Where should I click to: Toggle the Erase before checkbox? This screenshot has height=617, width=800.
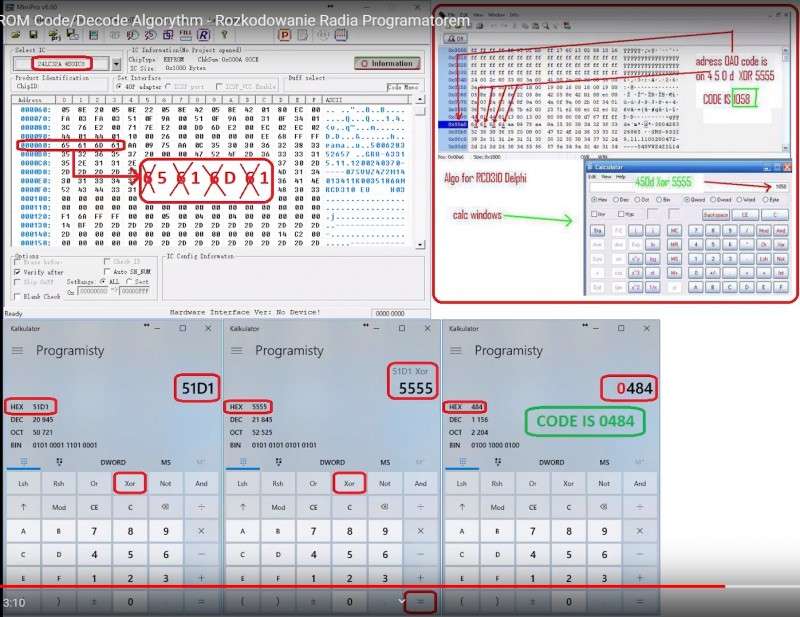(17, 262)
